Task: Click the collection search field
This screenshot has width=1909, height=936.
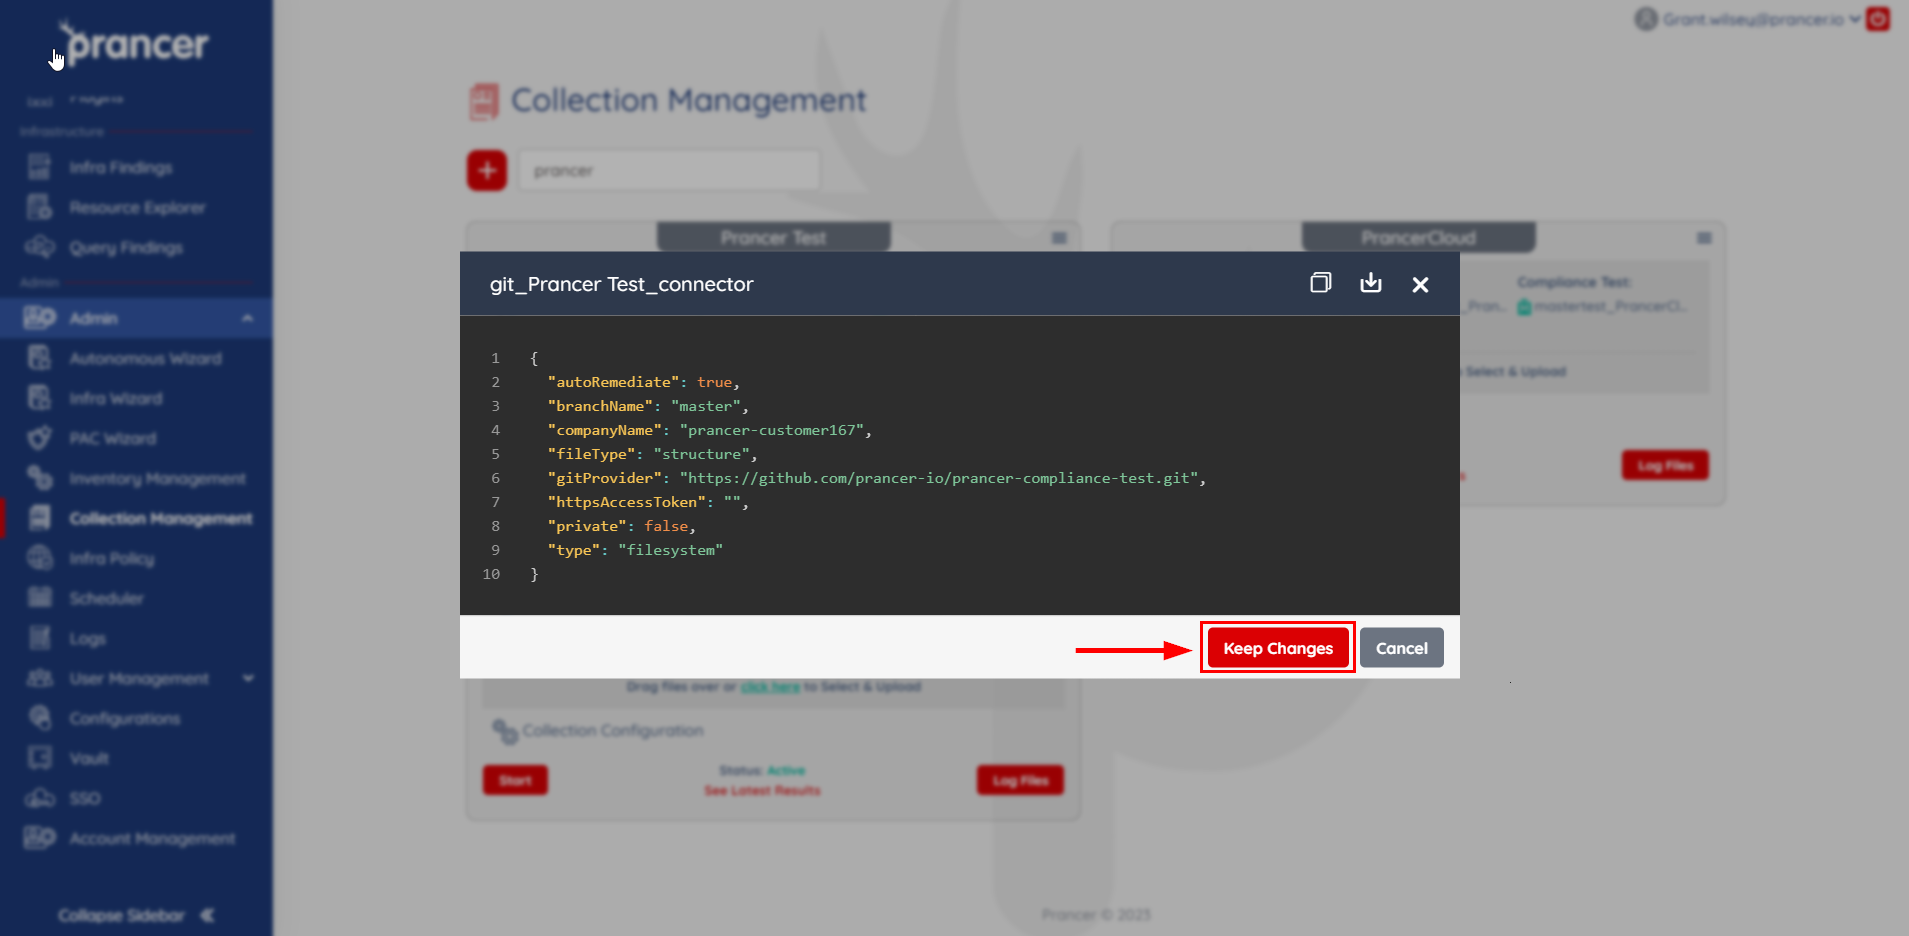Action: pyautogui.click(x=669, y=171)
